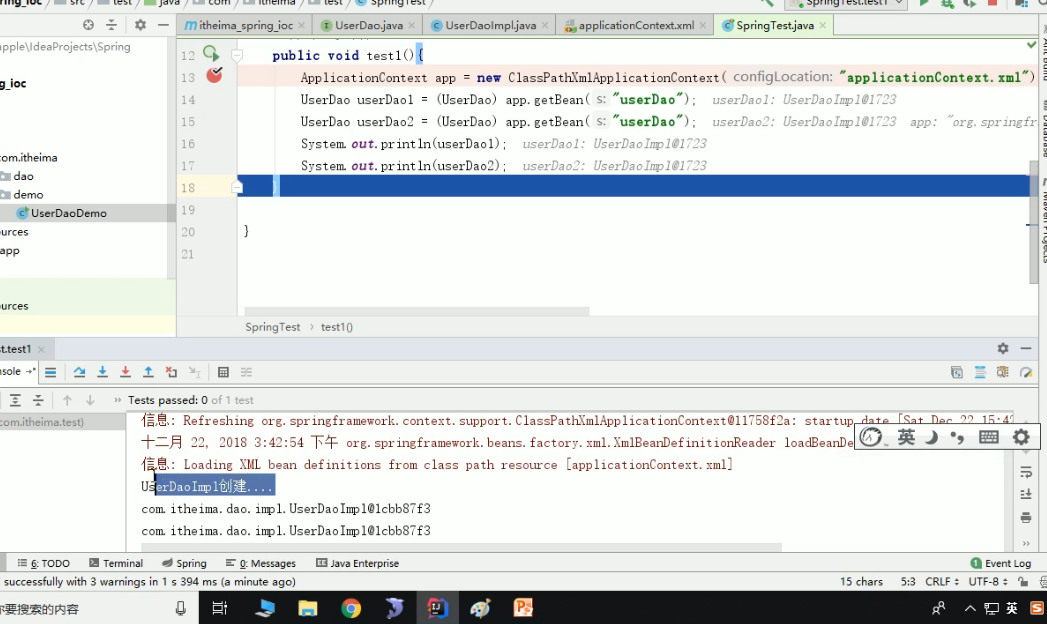Expand more test toolbar actions chevron
This screenshot has width=1047, height=624.
[118, 400]
